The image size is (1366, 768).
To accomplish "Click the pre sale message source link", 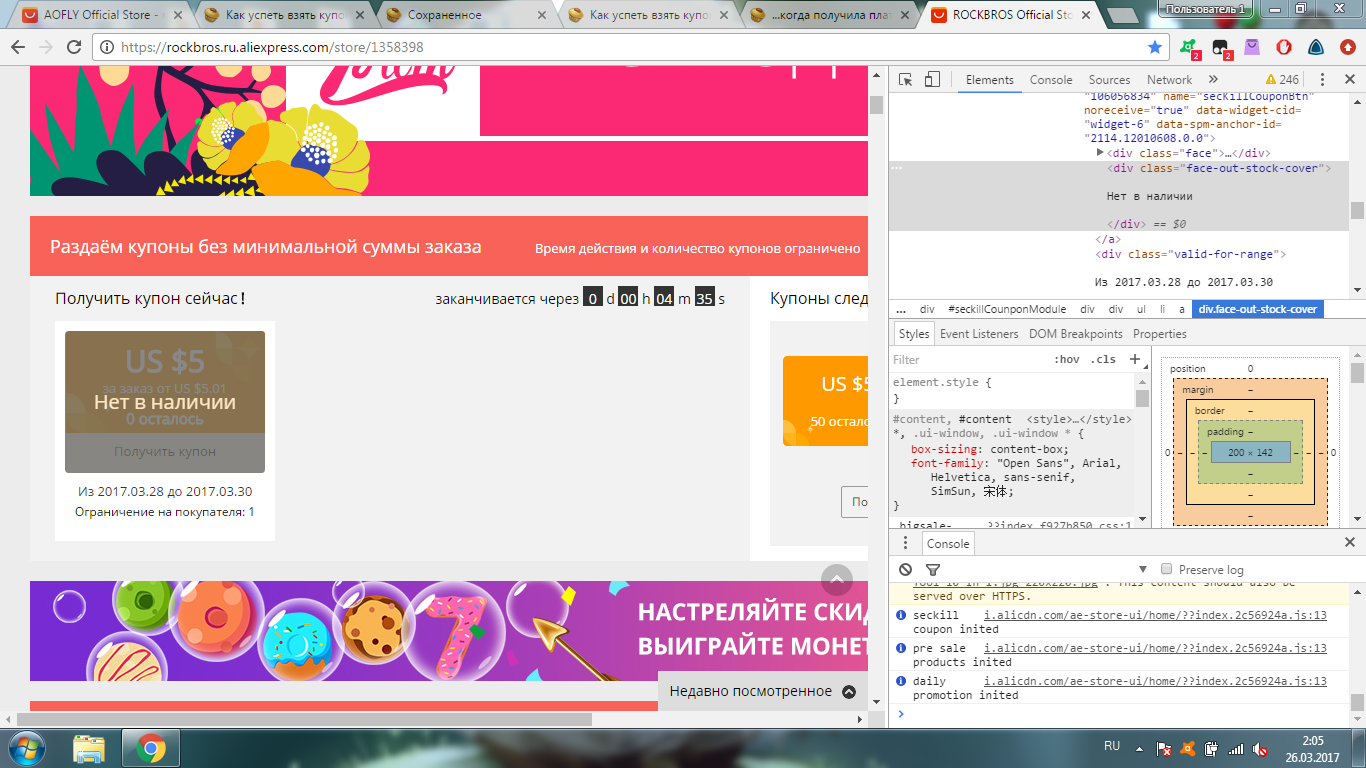I will (1155, 649).
